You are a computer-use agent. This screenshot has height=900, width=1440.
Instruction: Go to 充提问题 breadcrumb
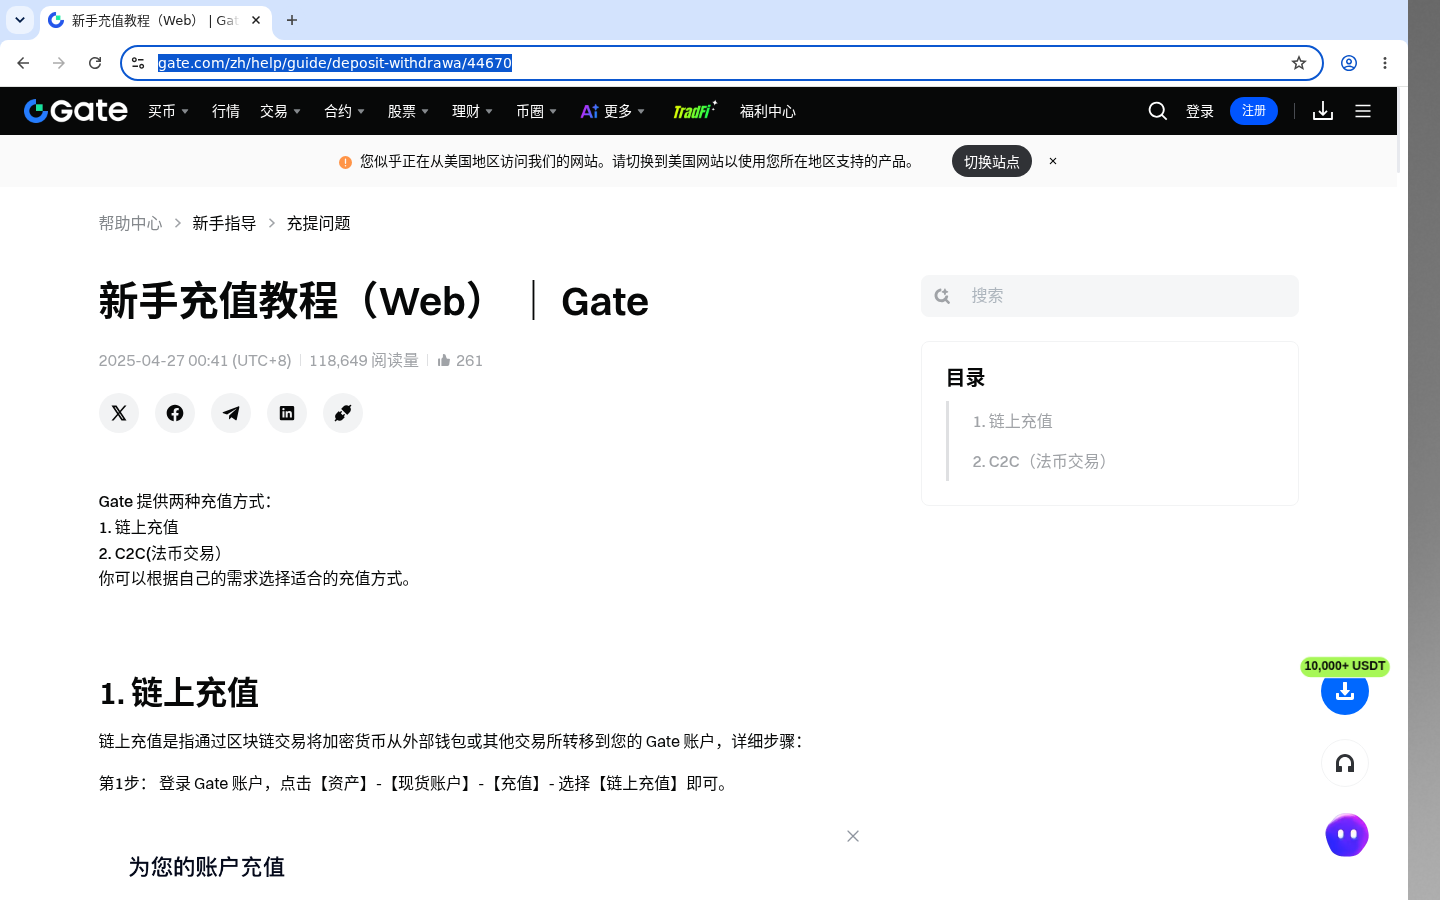click(318, 223)
